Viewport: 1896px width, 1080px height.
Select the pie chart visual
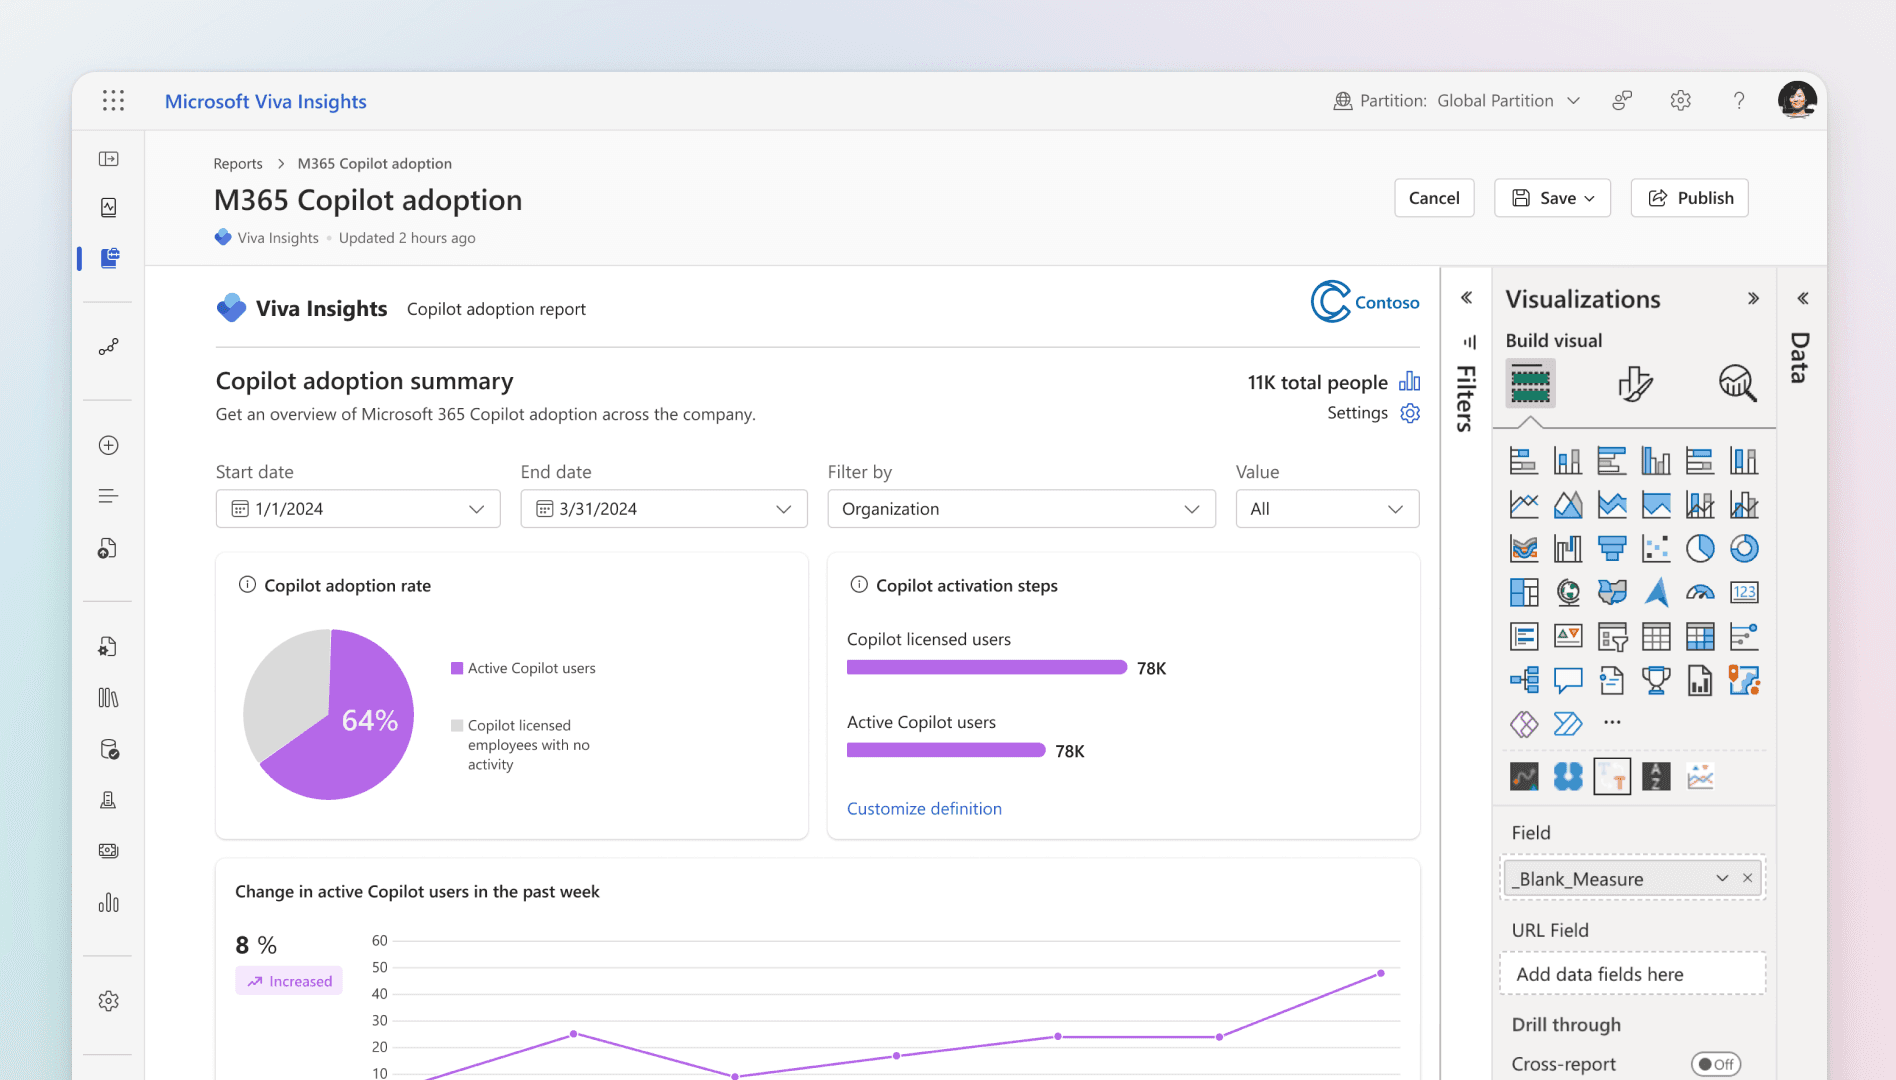1699,548
